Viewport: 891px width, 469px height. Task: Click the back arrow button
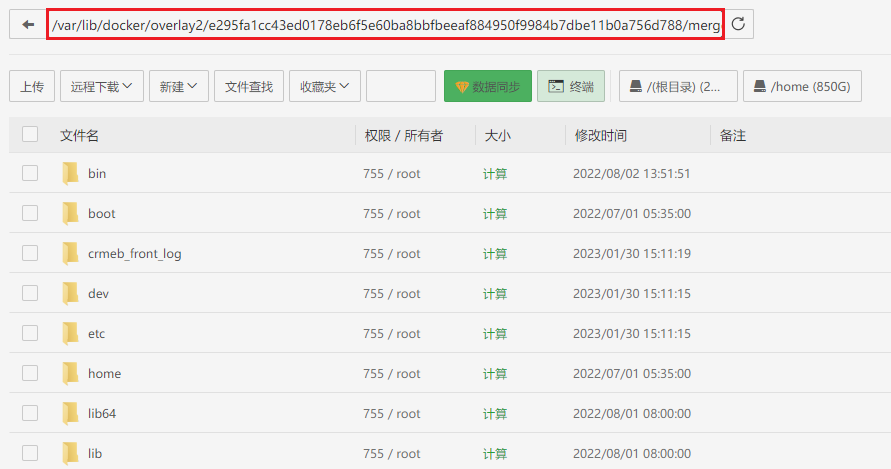(28, 24)
